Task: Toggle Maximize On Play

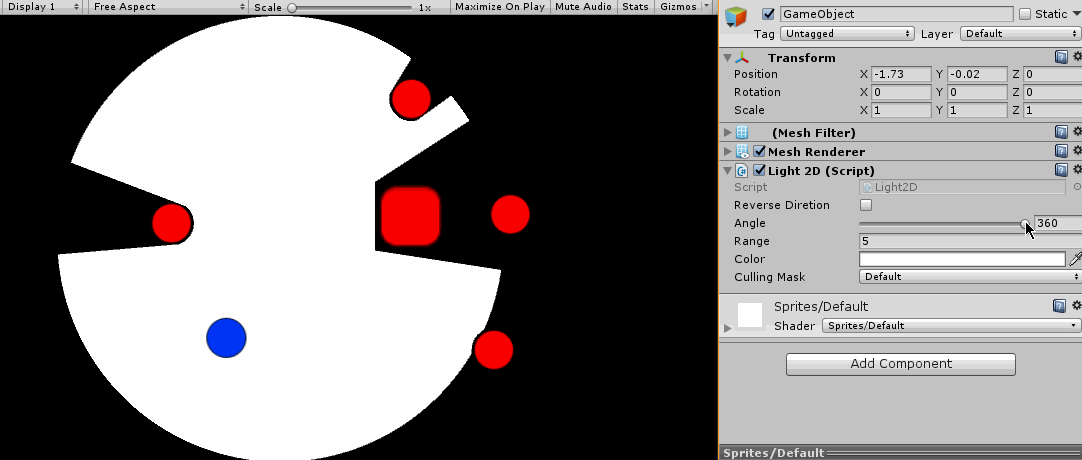Action: (499, 7)
